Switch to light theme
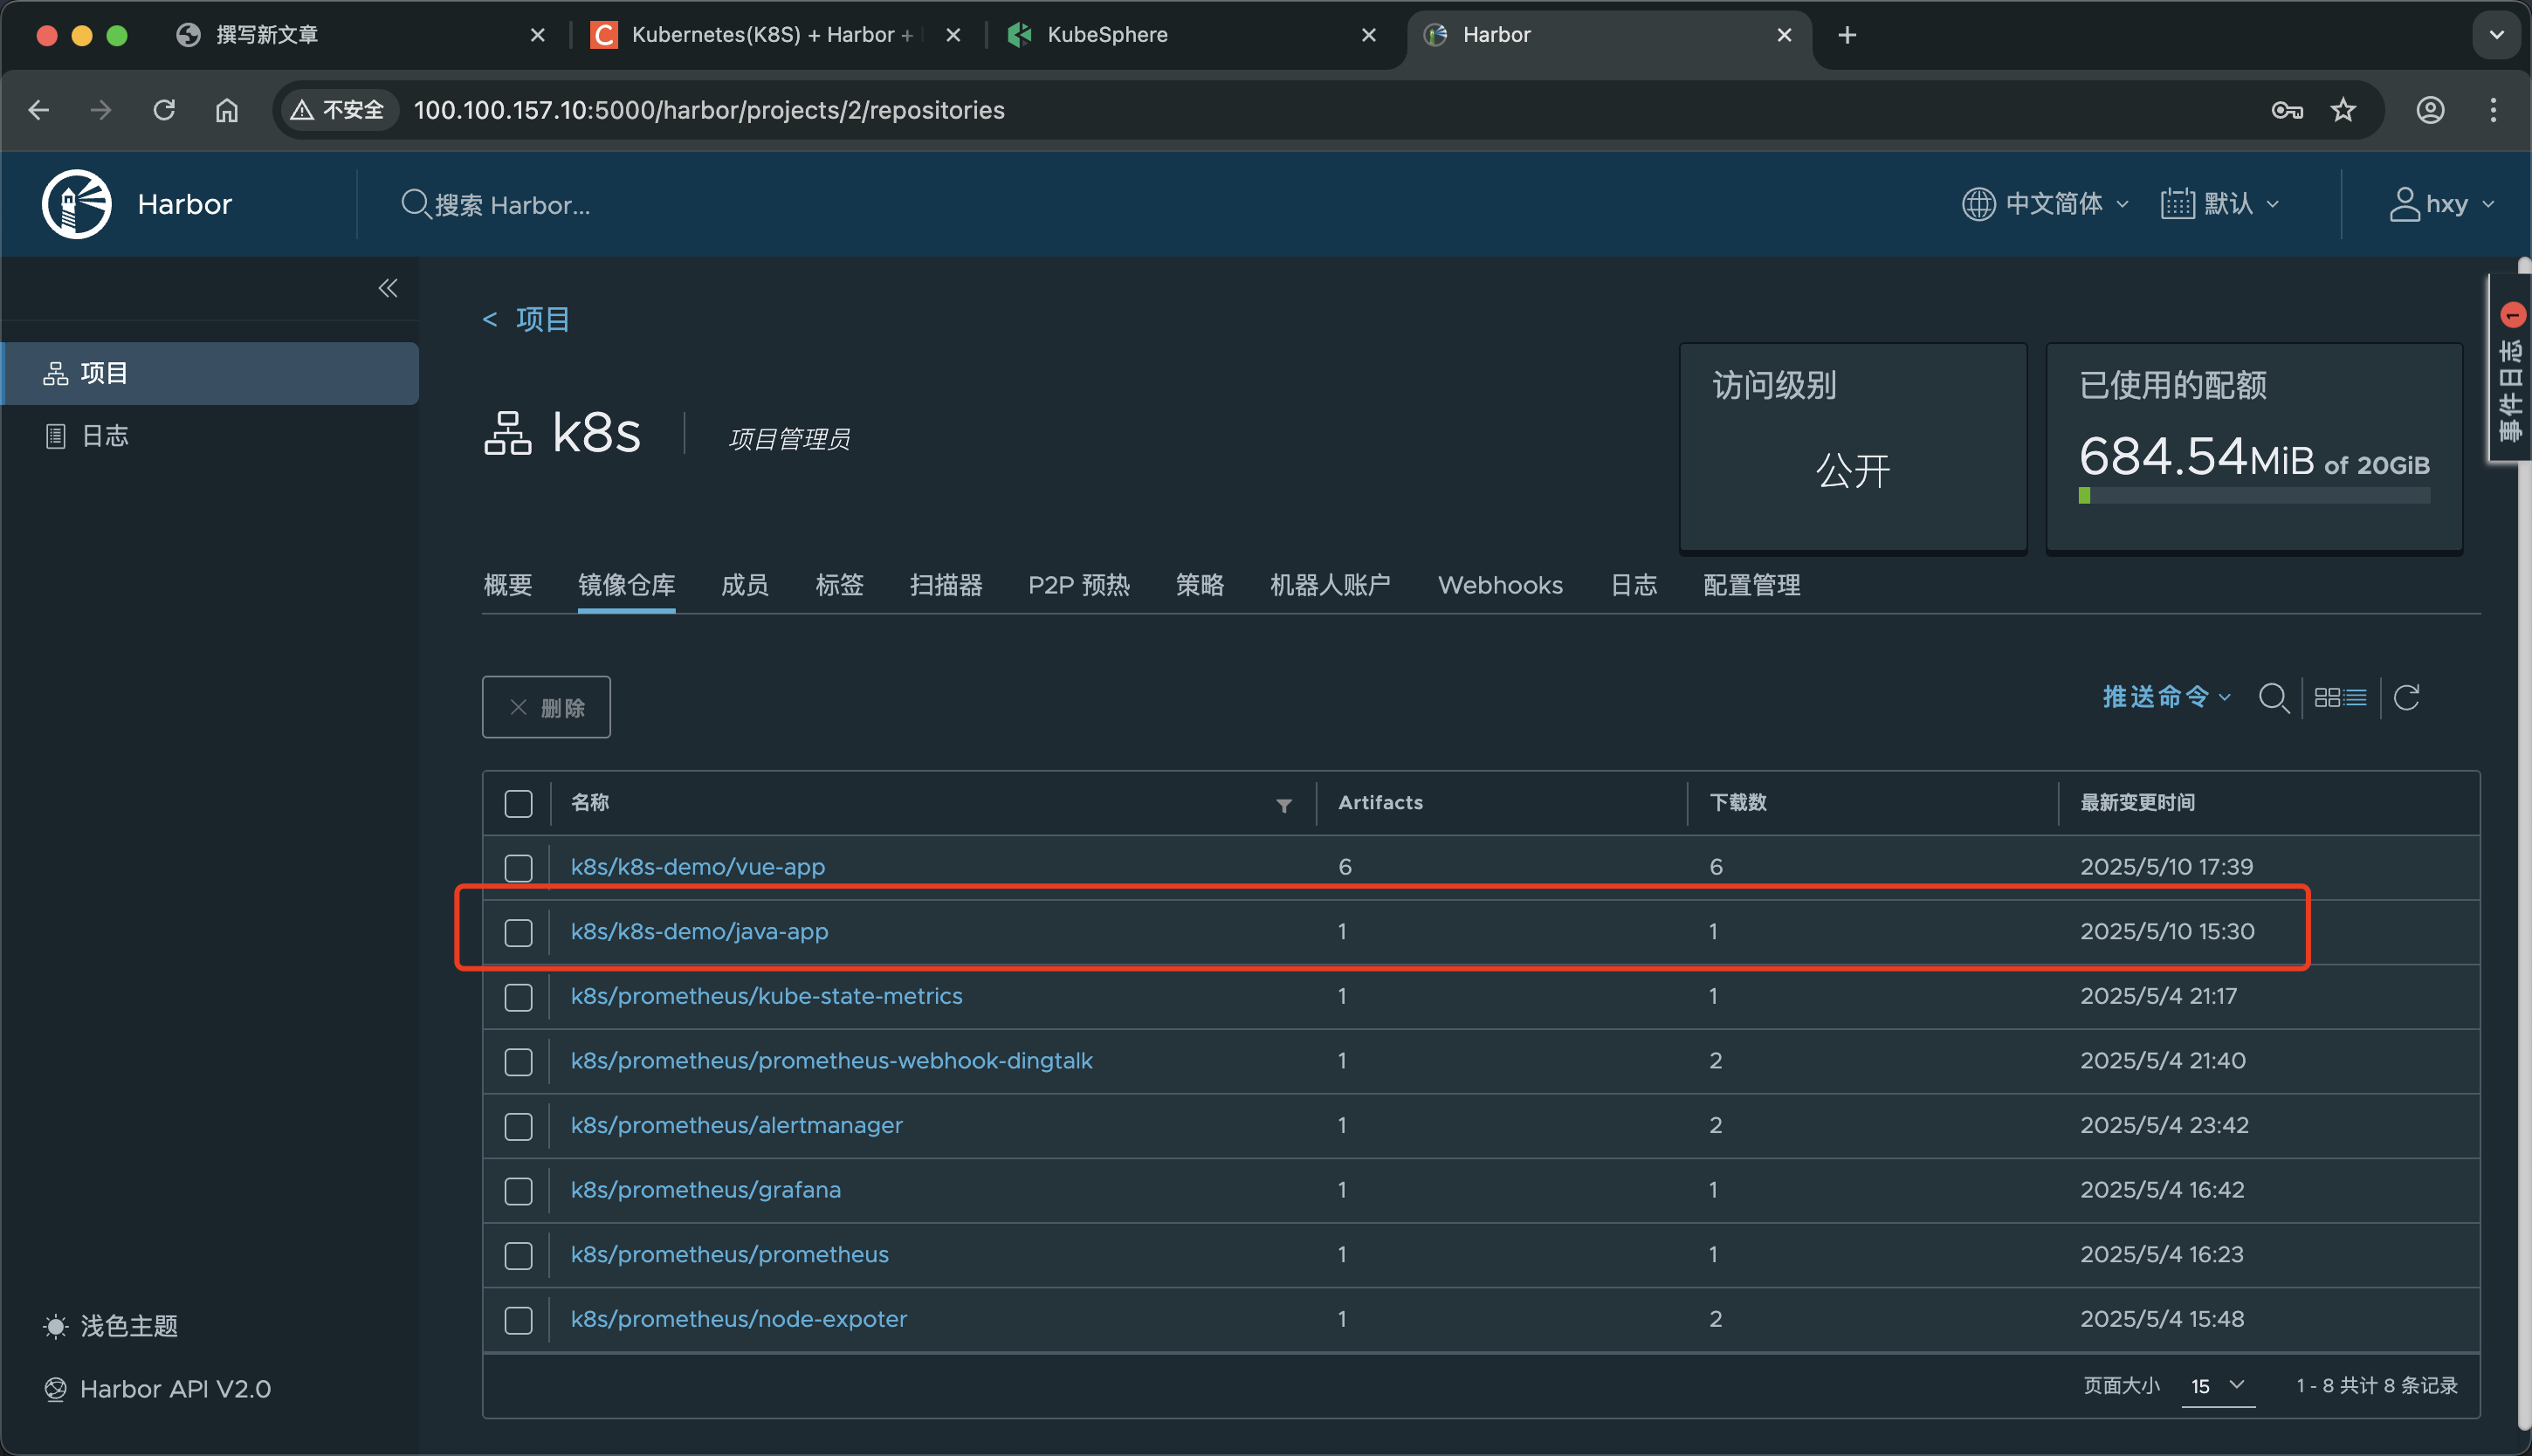 click(110, 1326)
